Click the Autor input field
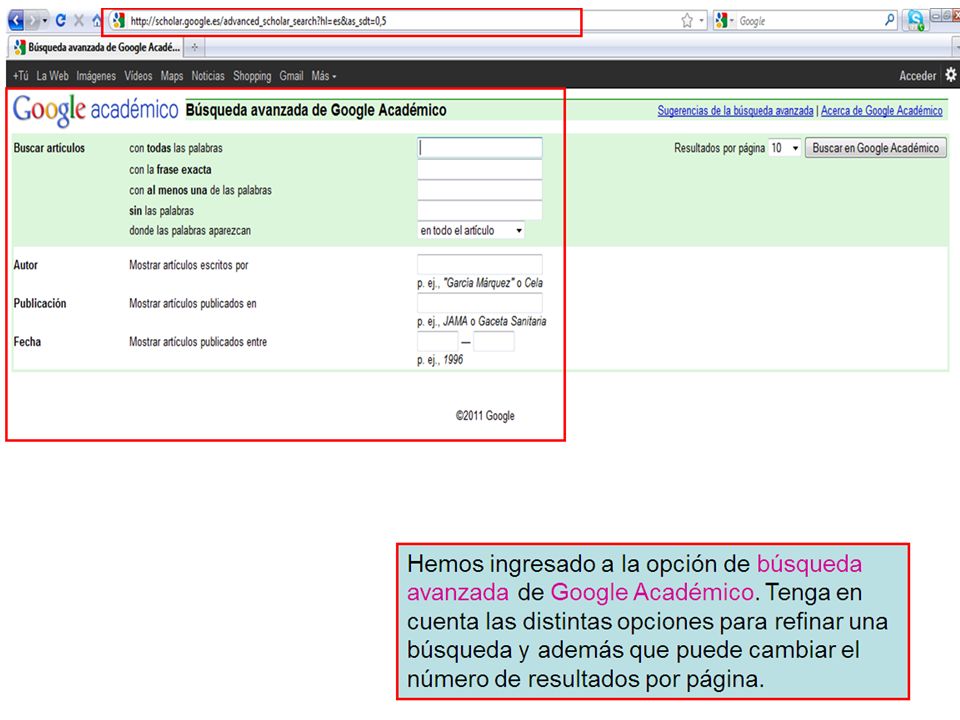The height and width of the screenshot is (720, 960). pos(480,264)
